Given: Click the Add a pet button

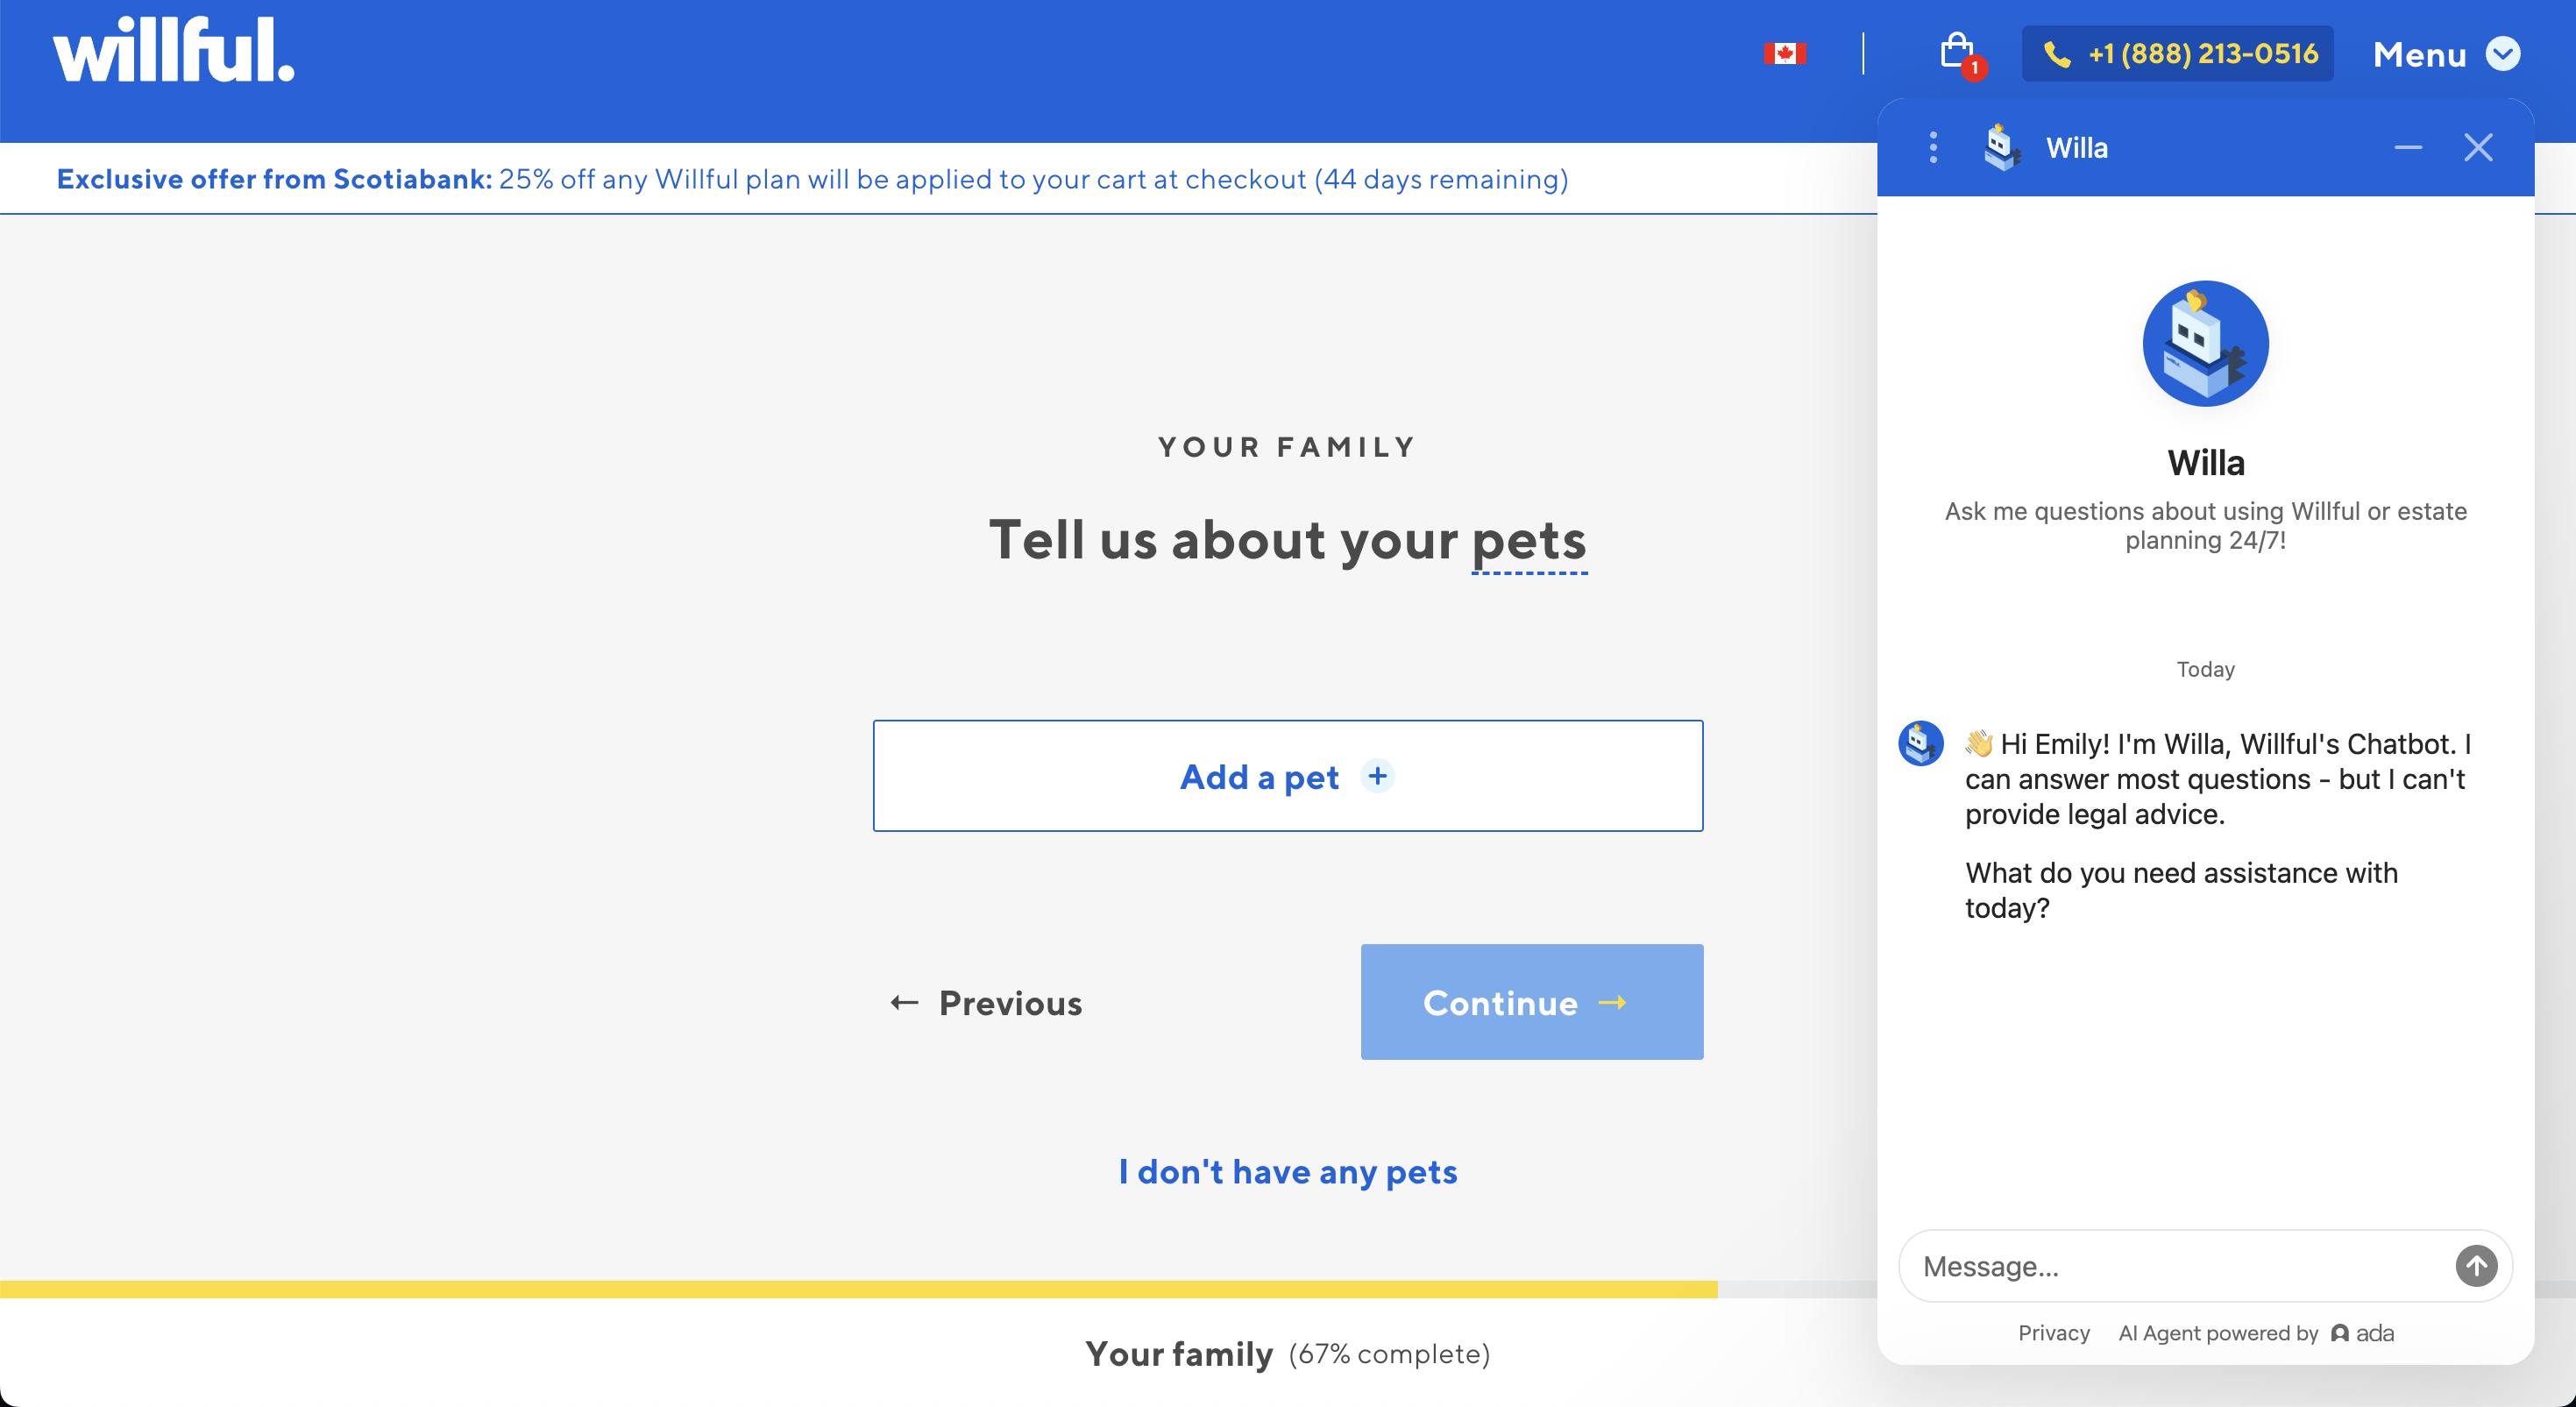Looking at the screenshot, I should pyautogui.click(x=1288, y=776).
